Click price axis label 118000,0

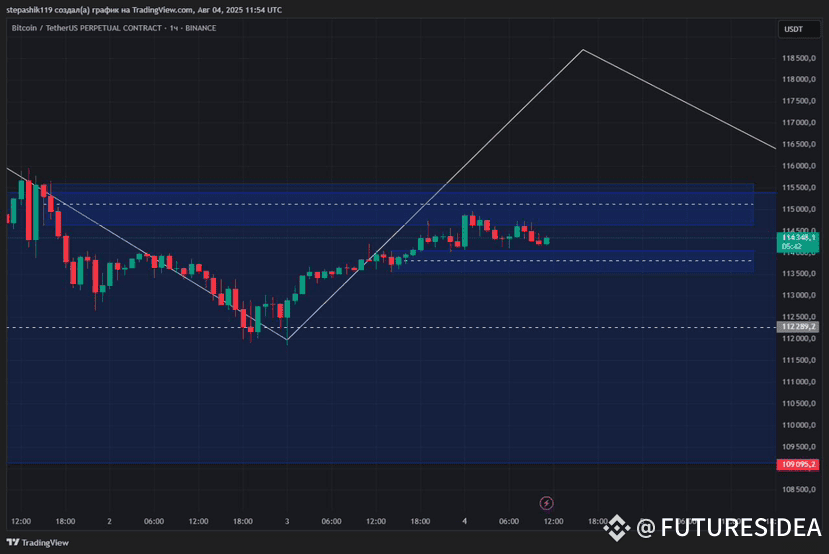click(799, 79)
